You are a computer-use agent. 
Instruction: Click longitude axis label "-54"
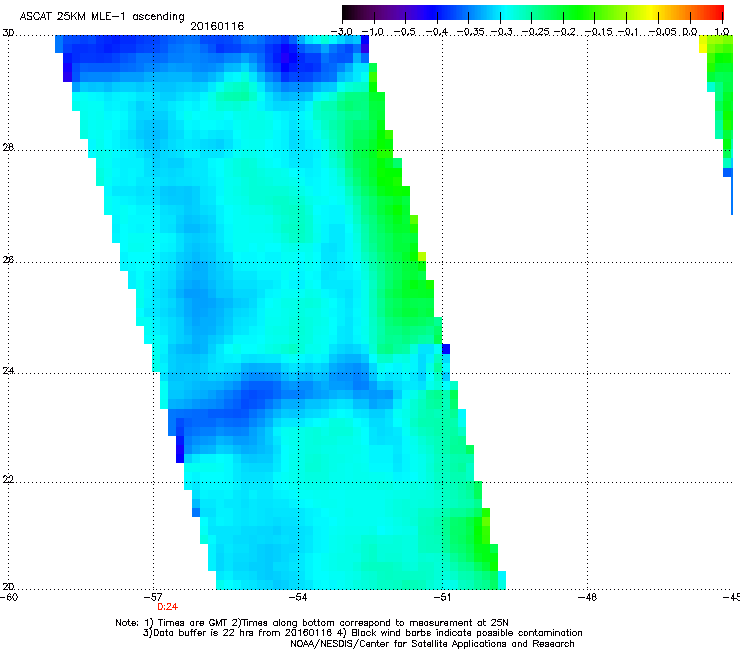click(x=298, y=598)
